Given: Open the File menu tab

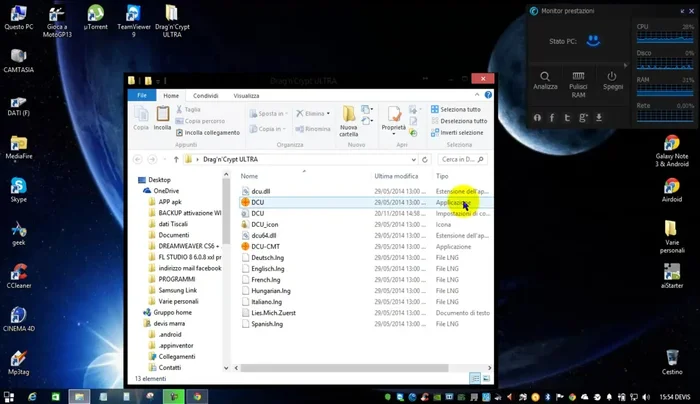Looking at the screenshot, I should click(142, 96).
